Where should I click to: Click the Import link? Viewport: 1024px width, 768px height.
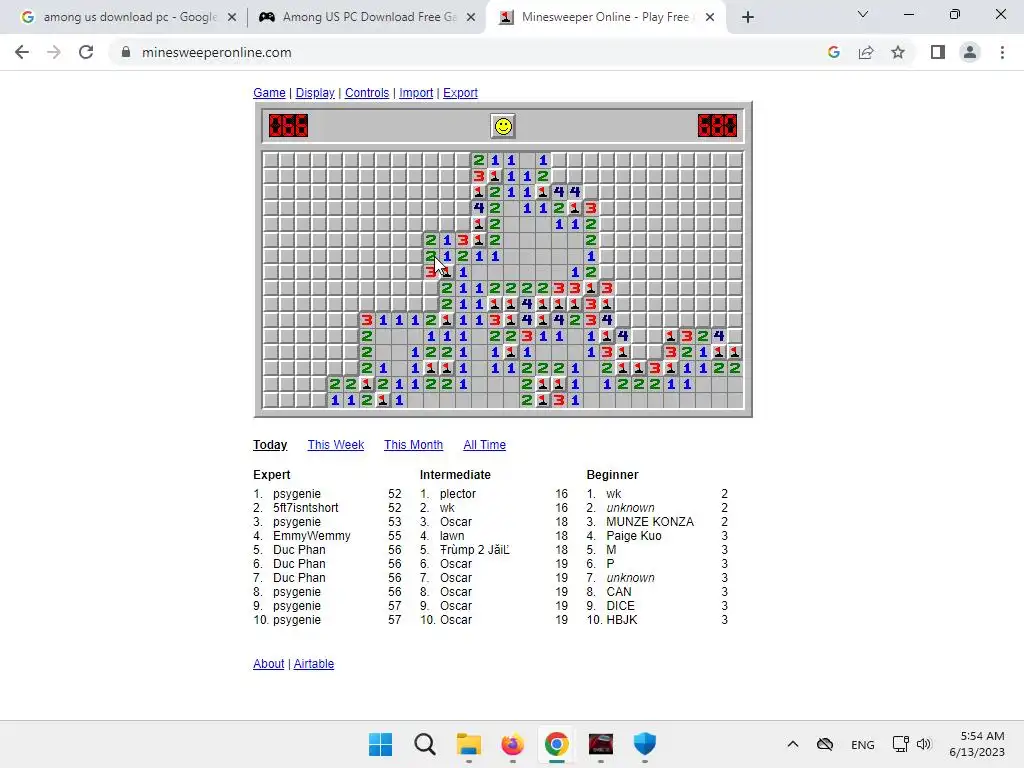(x=416, y=93)
